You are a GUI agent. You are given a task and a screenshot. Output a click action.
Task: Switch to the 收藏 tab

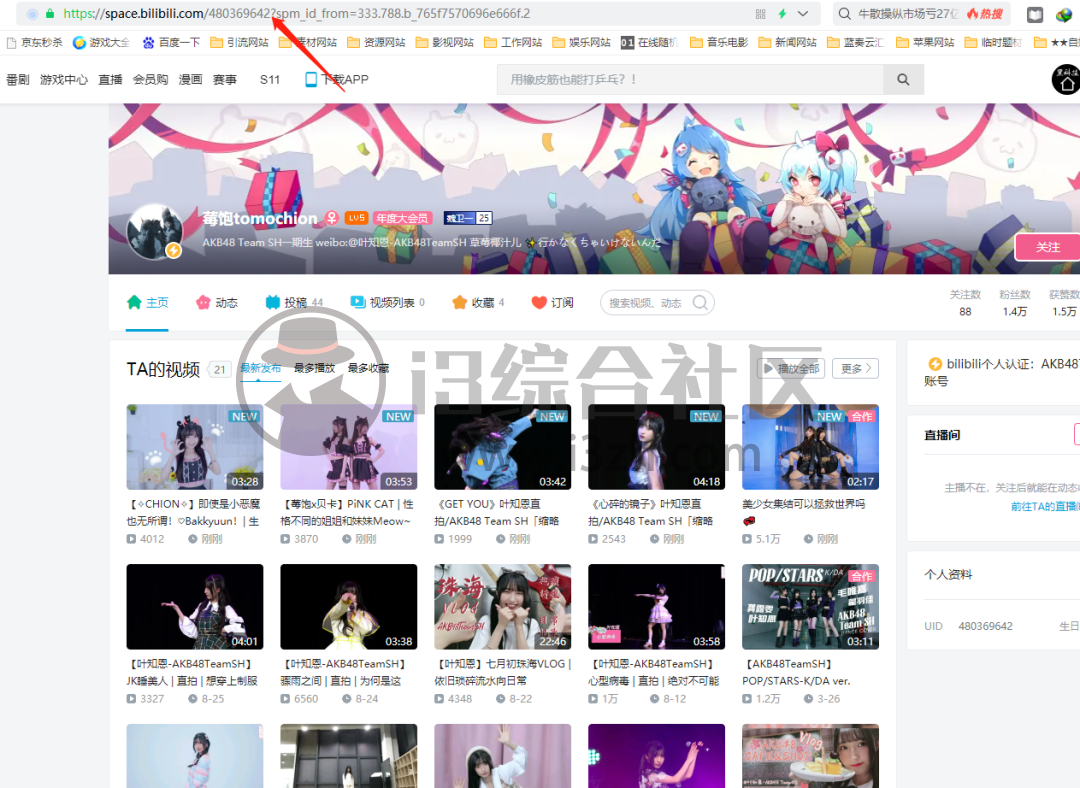tap(478, 302)
